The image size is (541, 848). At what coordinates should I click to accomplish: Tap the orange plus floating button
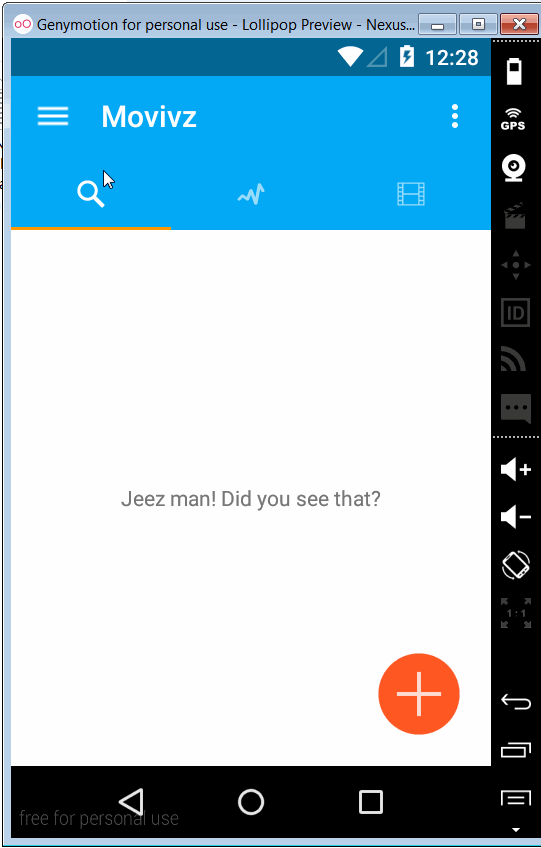[419, 694]
